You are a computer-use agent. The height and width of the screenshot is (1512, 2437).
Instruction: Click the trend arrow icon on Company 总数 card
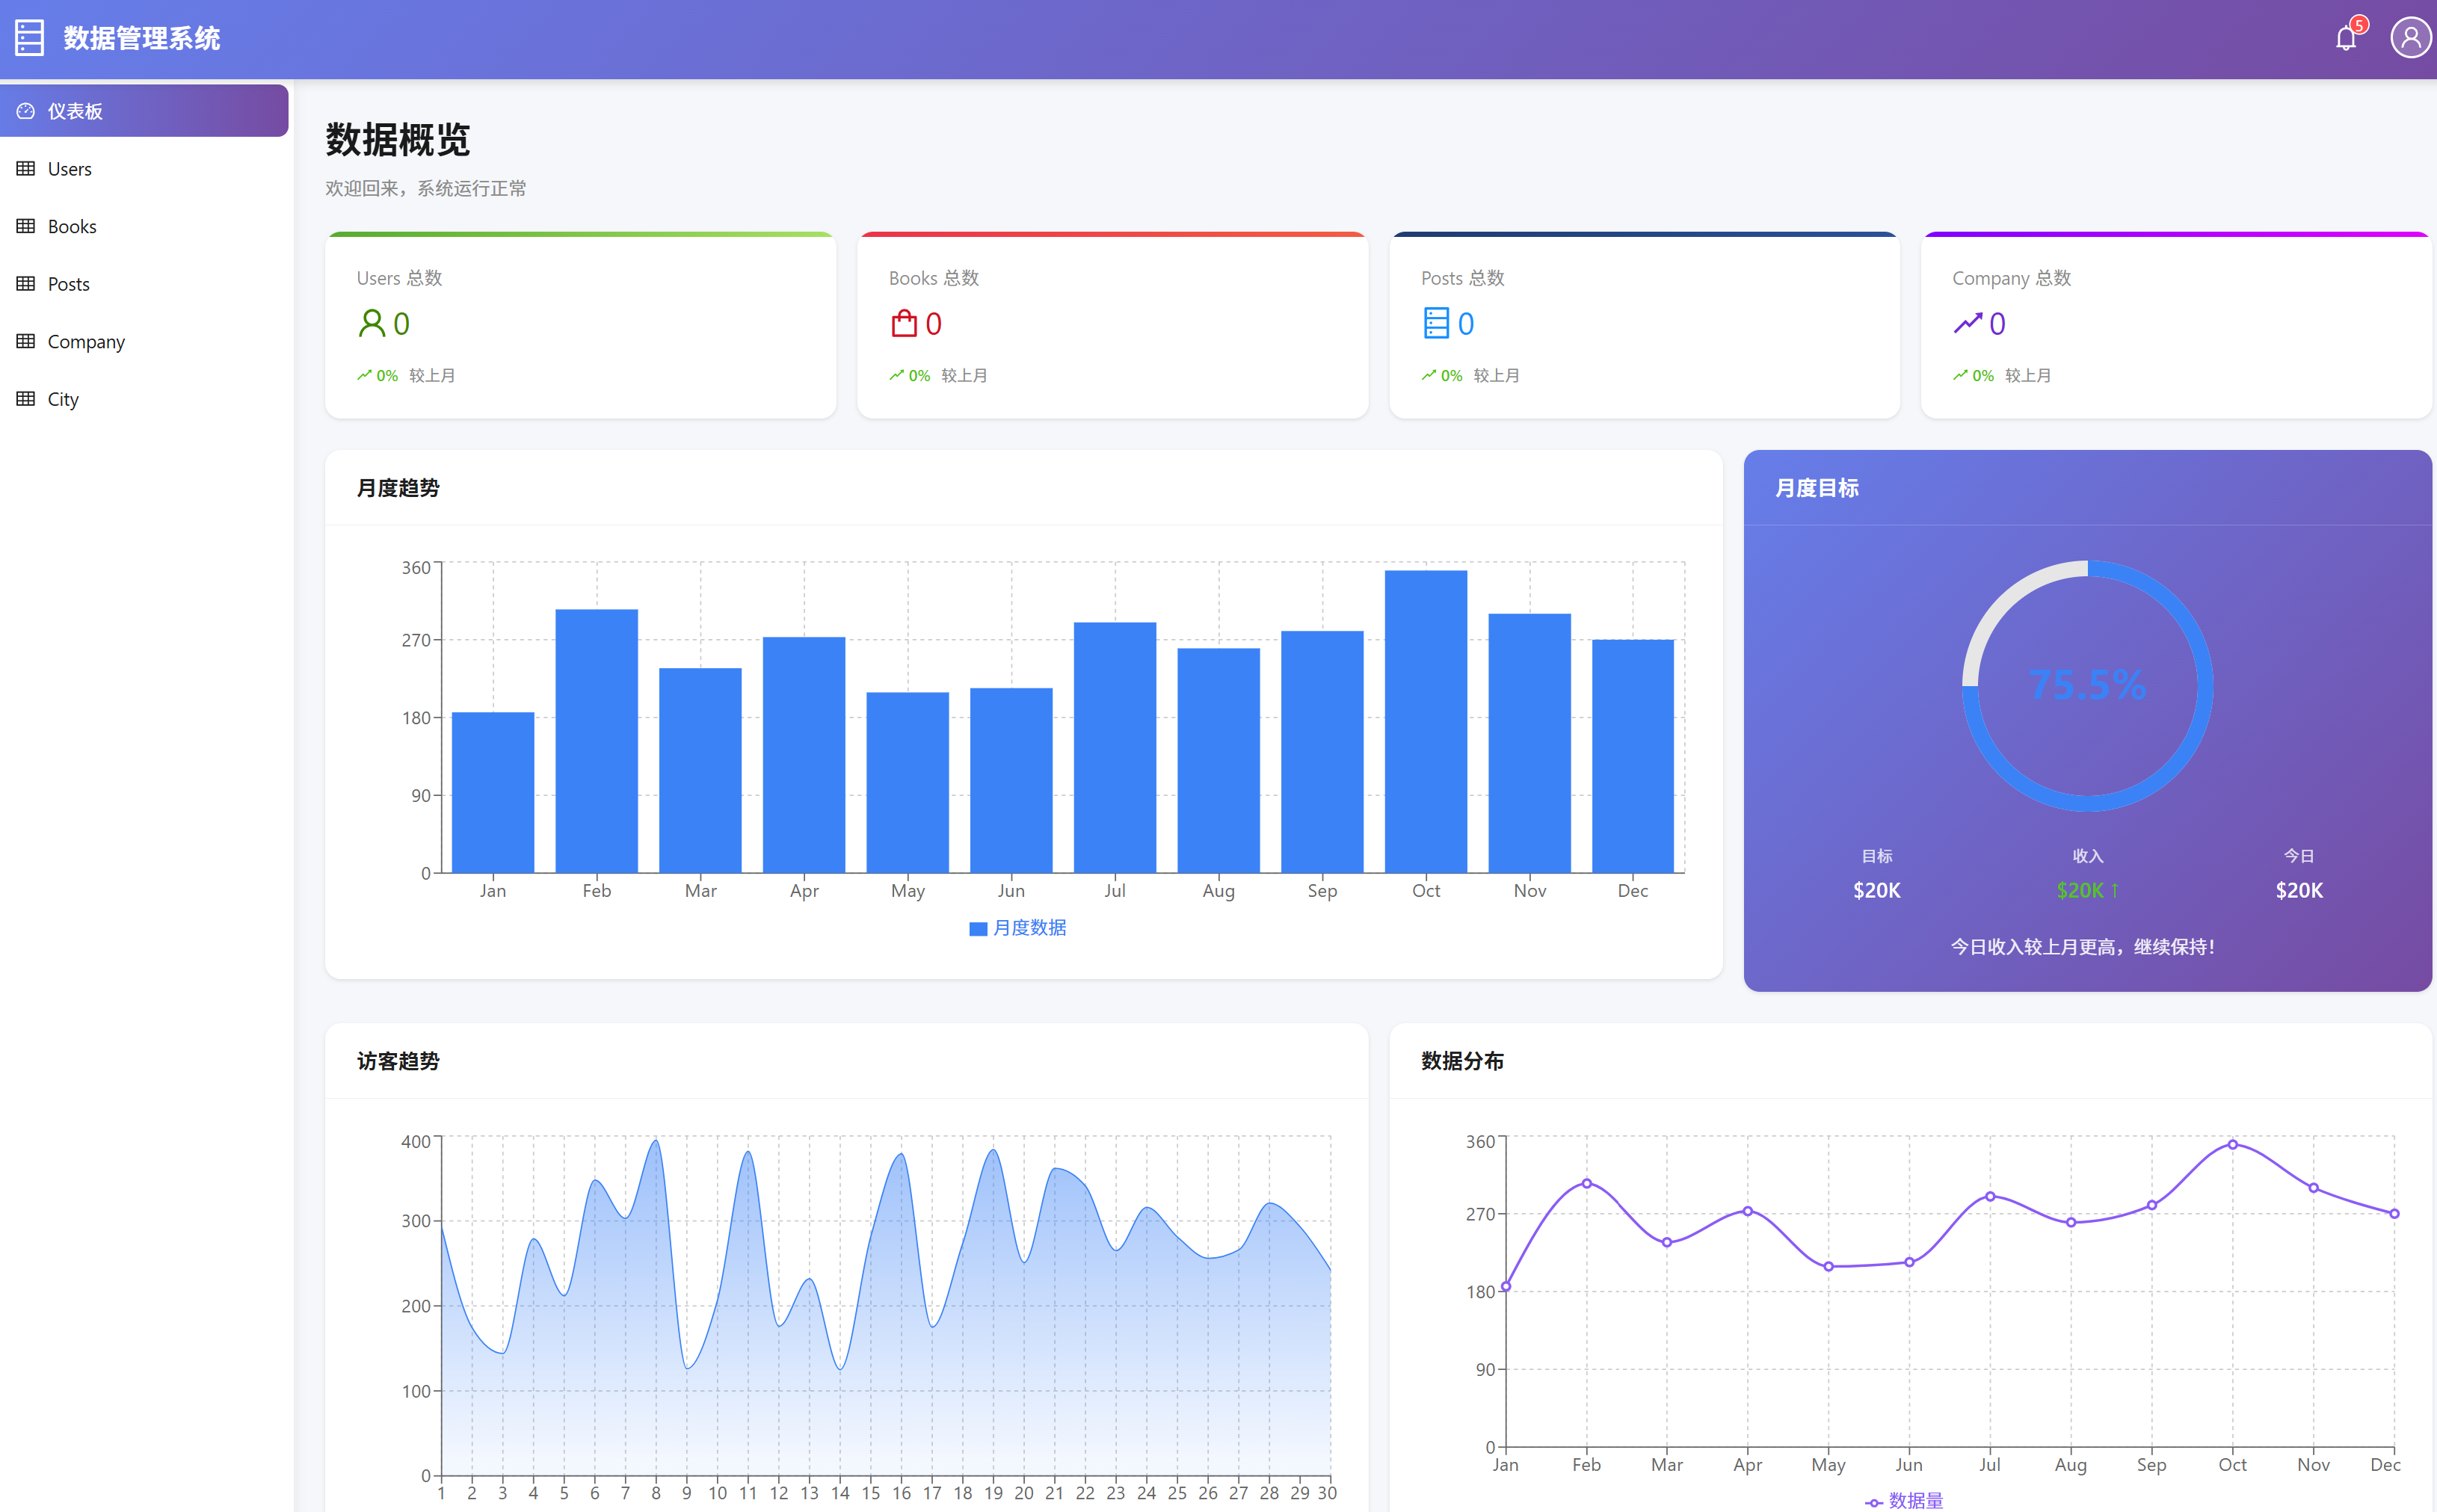point(1967,323)
